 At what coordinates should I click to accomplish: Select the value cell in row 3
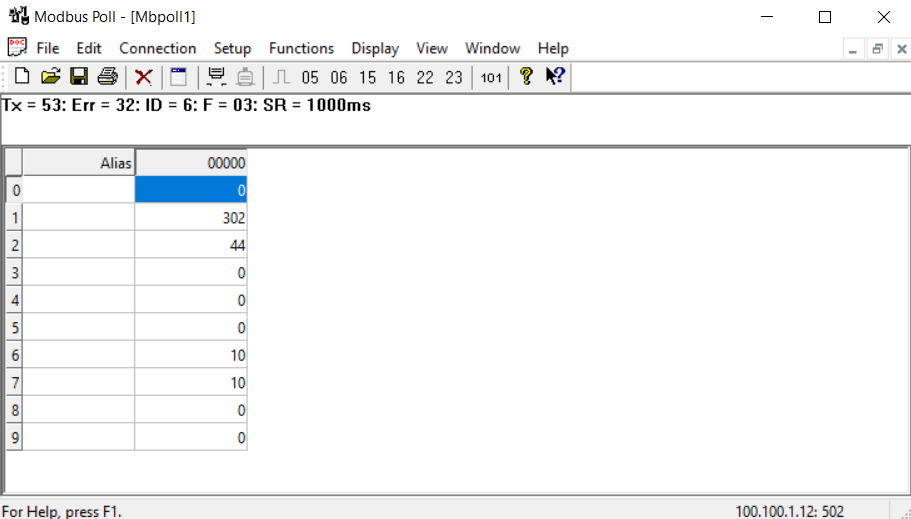click(191, 273)
